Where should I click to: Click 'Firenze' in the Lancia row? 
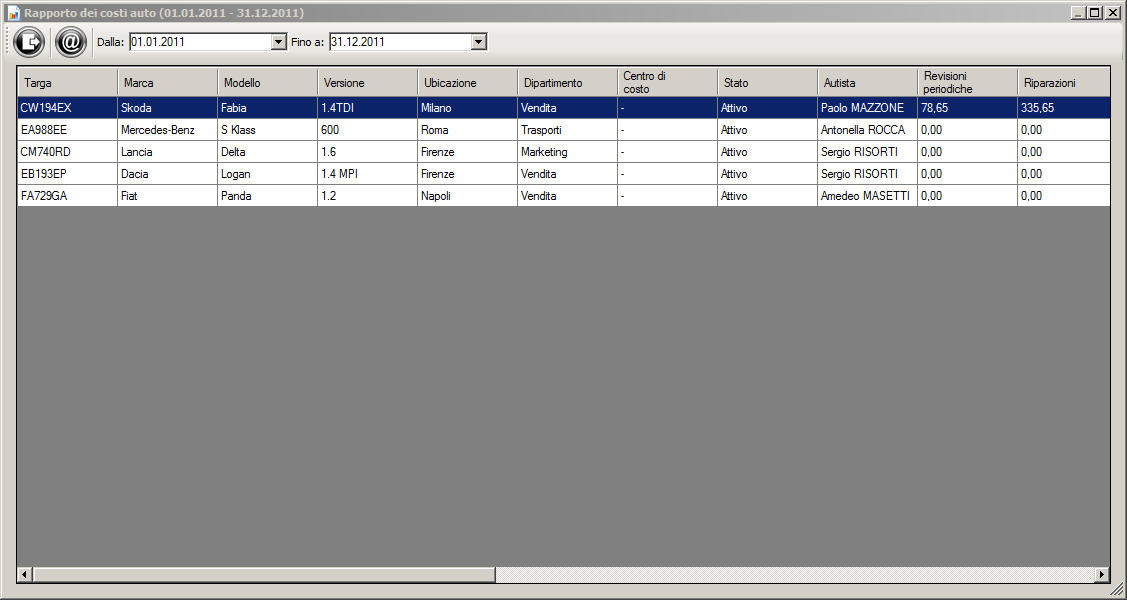467,152
